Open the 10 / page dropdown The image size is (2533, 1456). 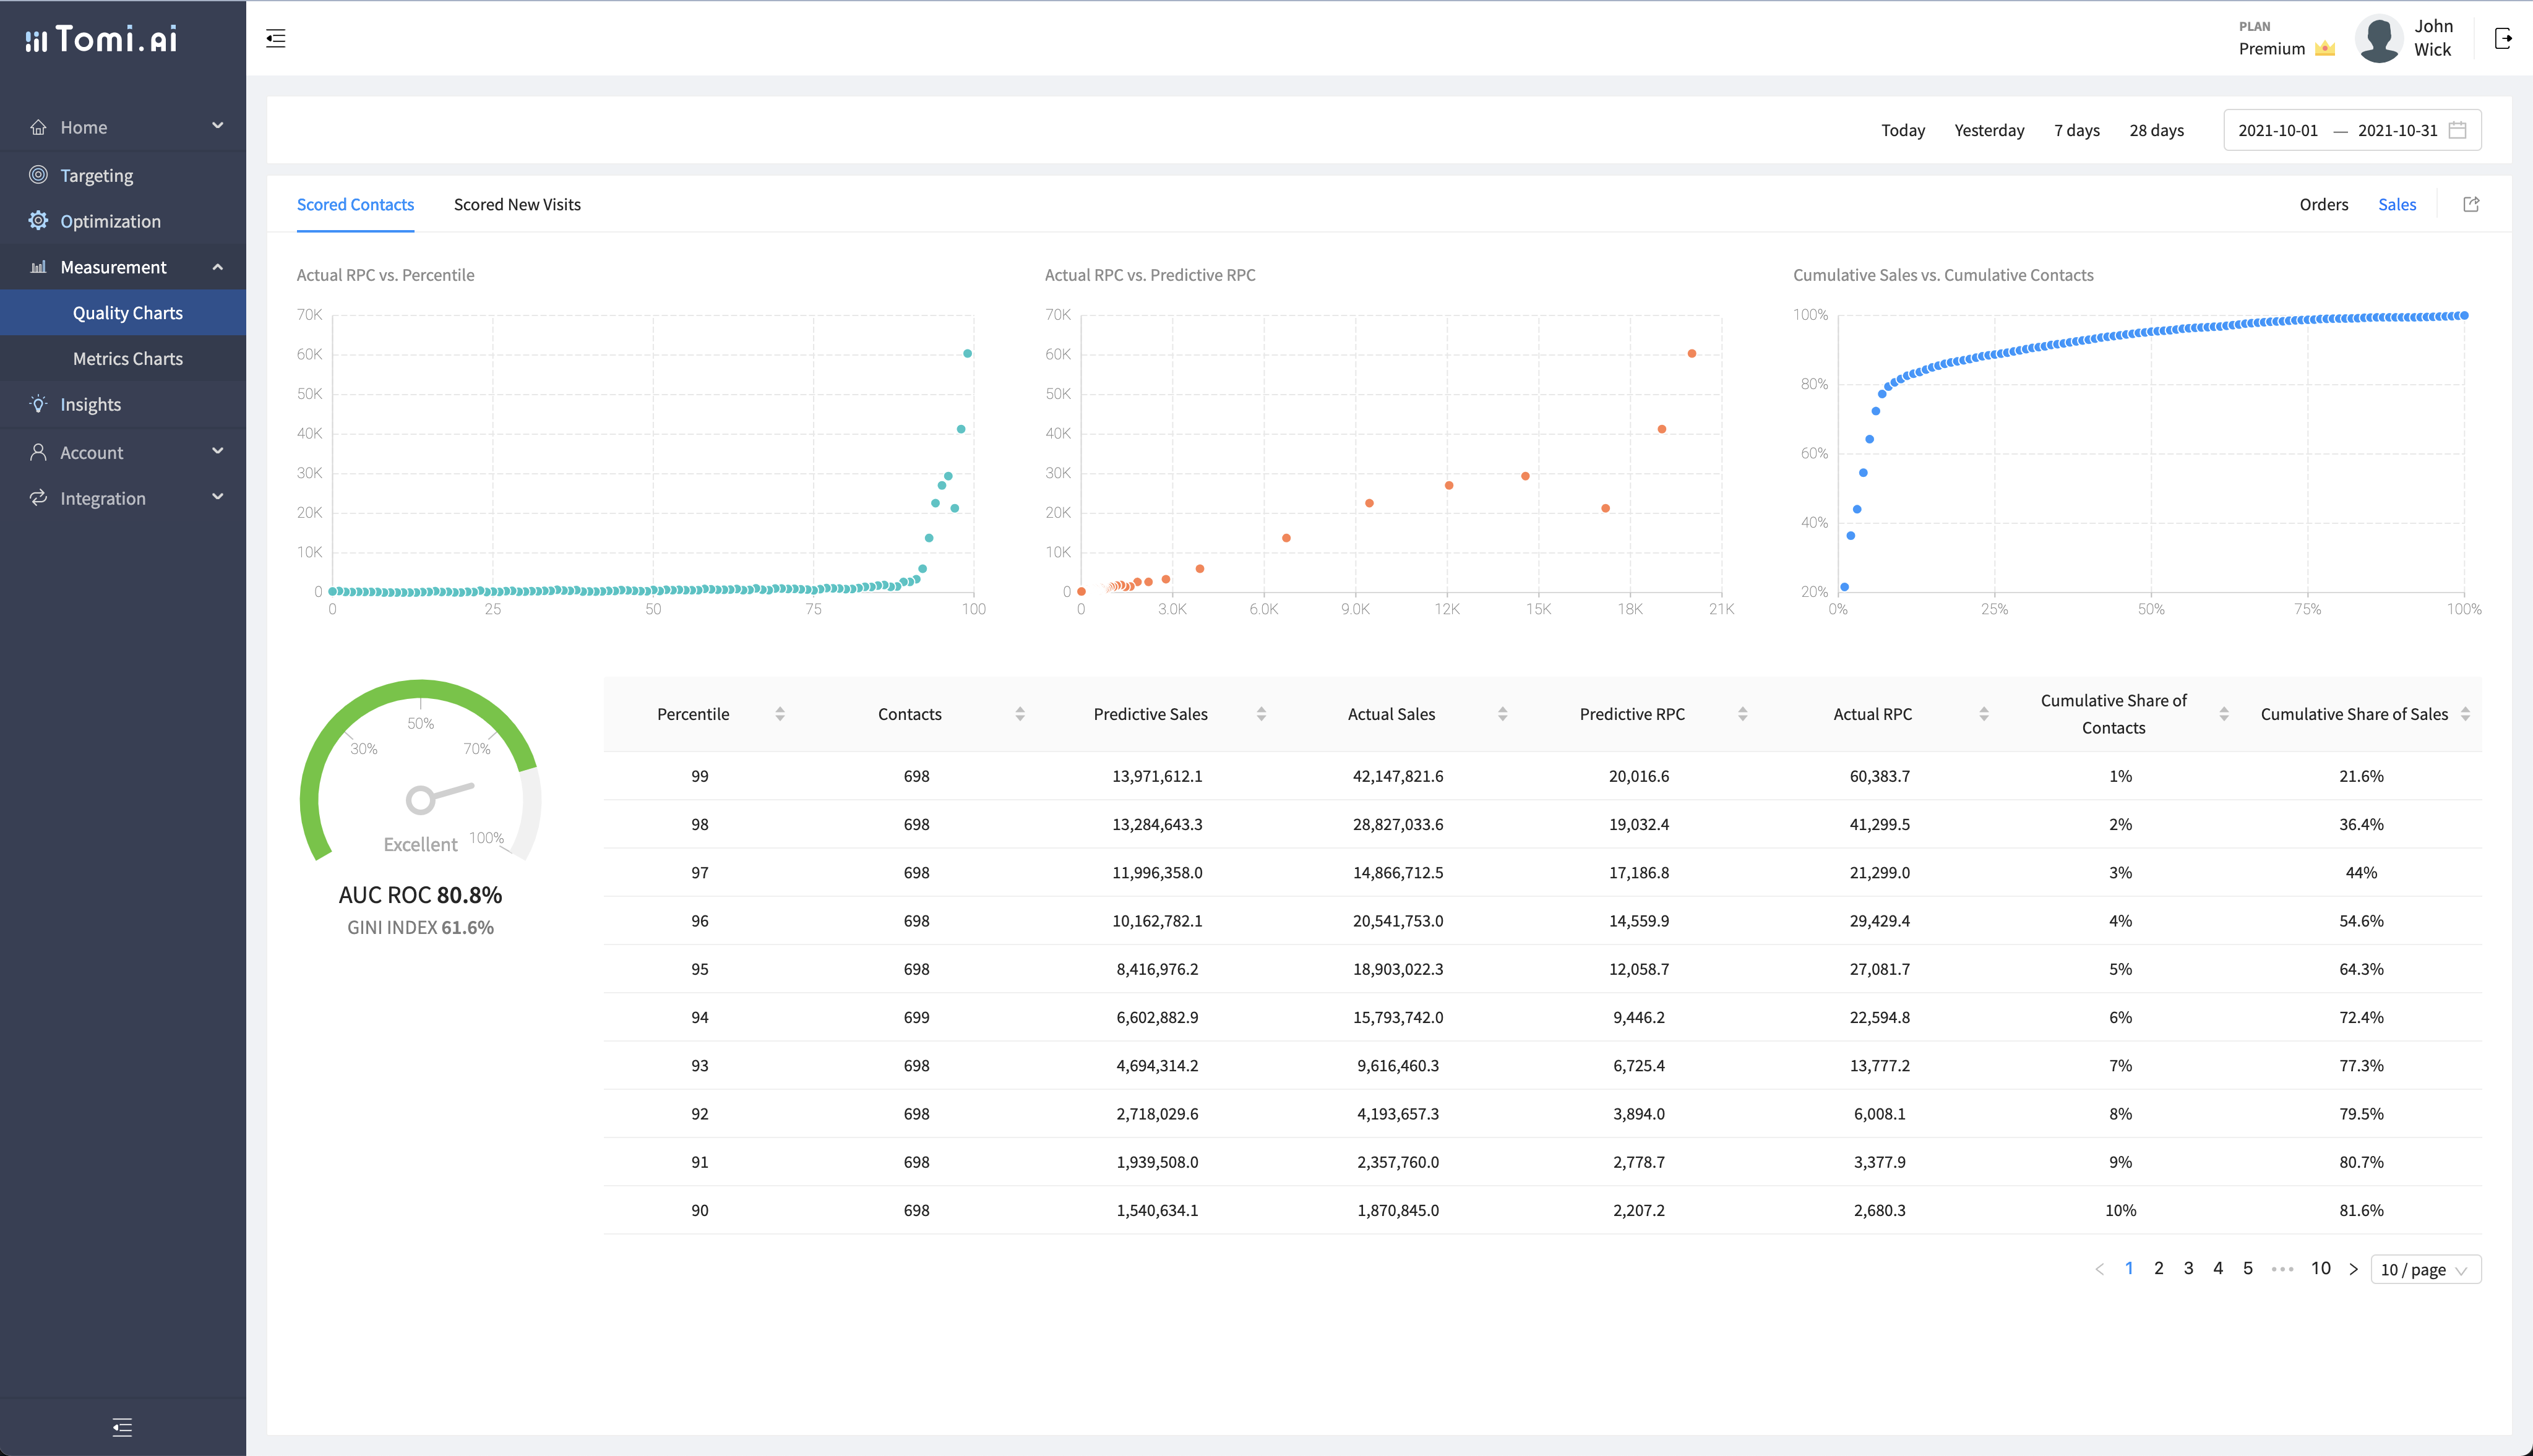point(2424,1268)
